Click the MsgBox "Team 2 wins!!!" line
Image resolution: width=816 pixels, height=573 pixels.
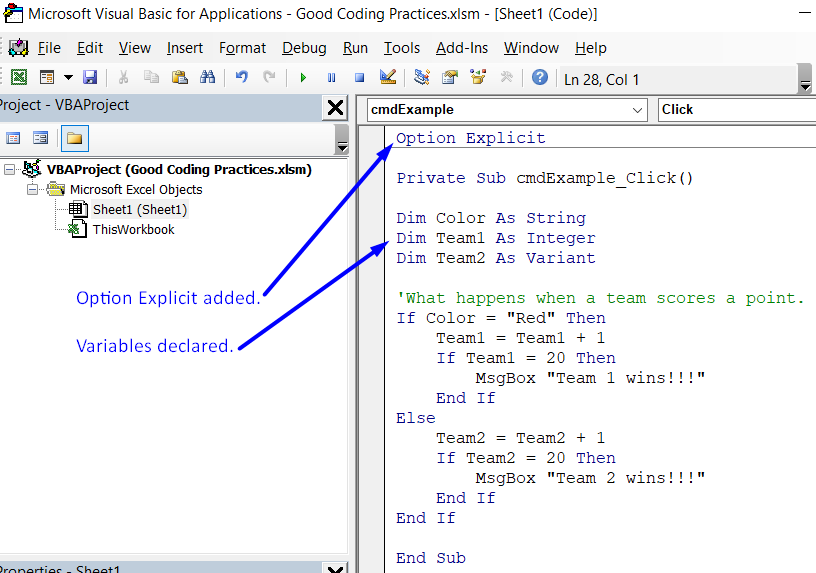[x=590, y=478]
